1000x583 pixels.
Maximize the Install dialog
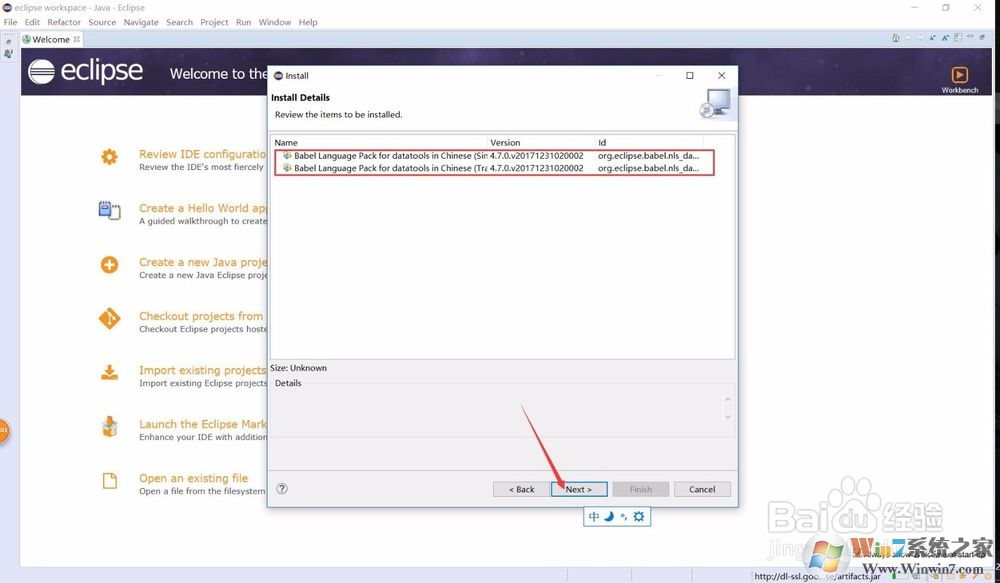[689, 75]
